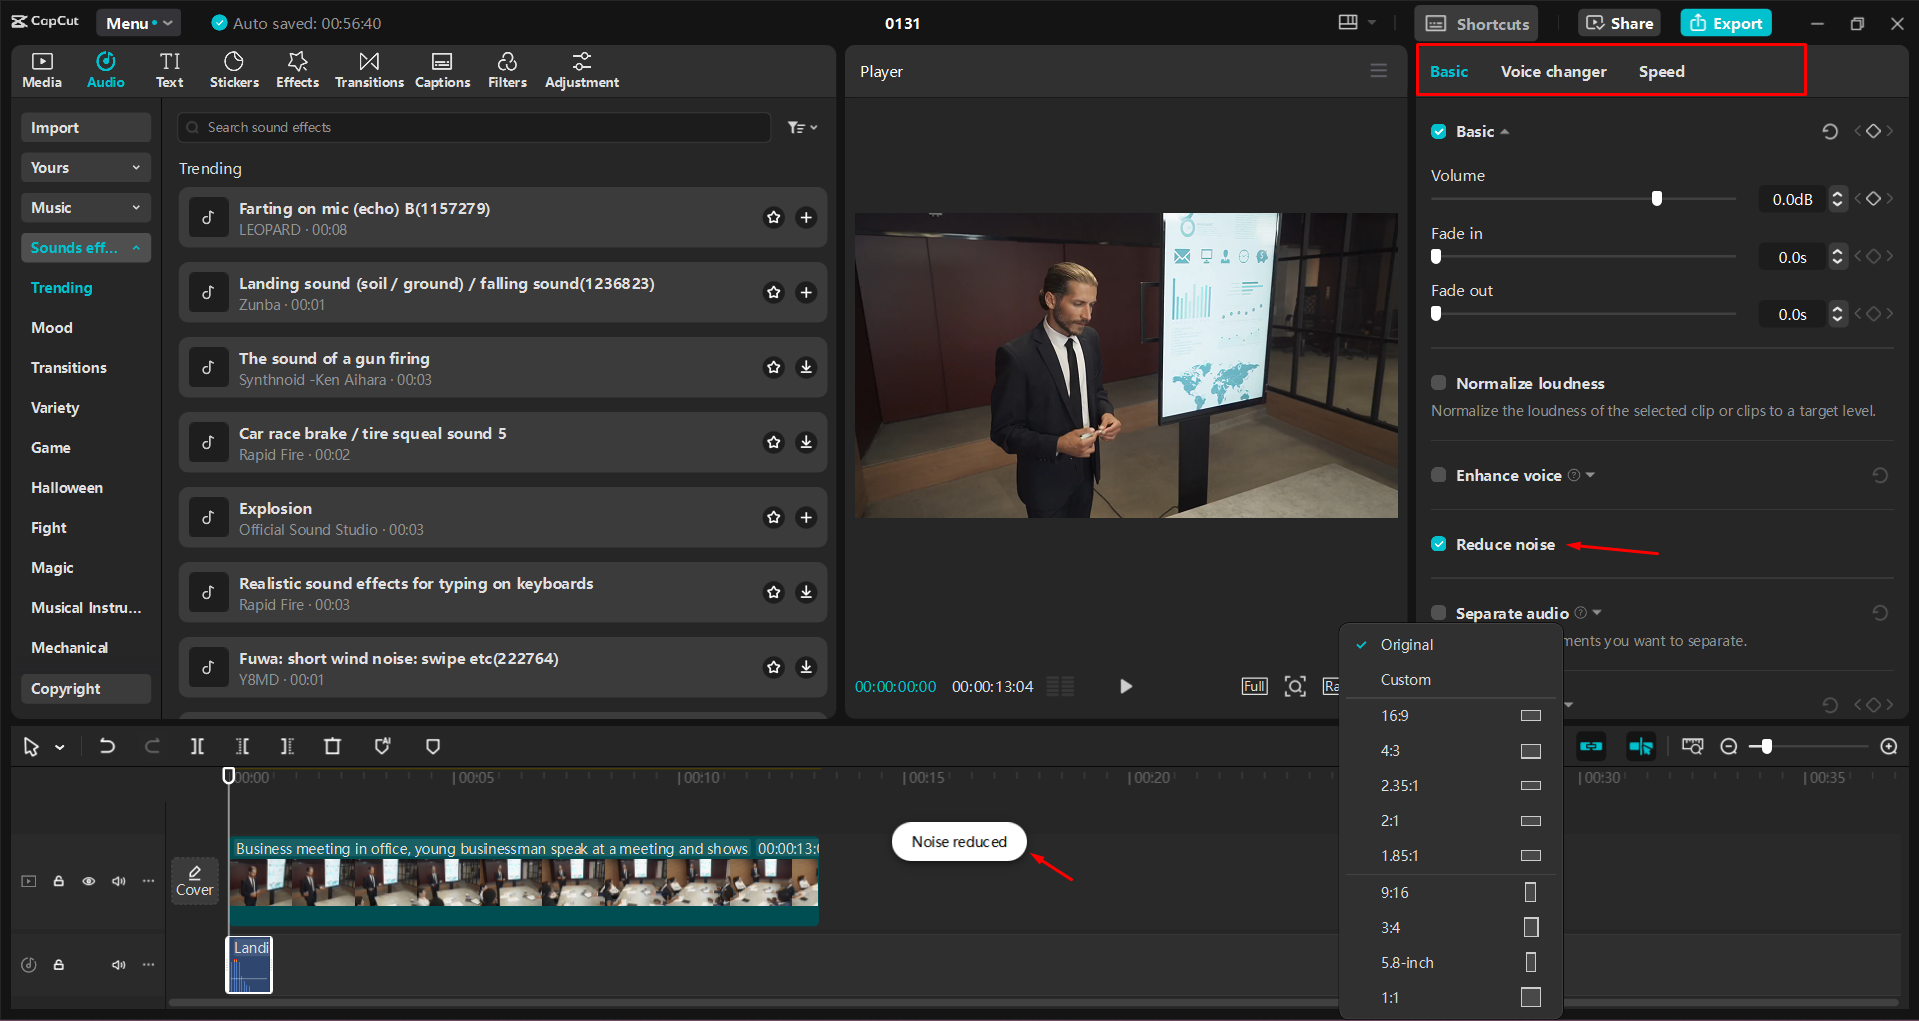Expand the Menu dropdown
The height and width of the screenshot is (1021, 1919).
[140, 23]
